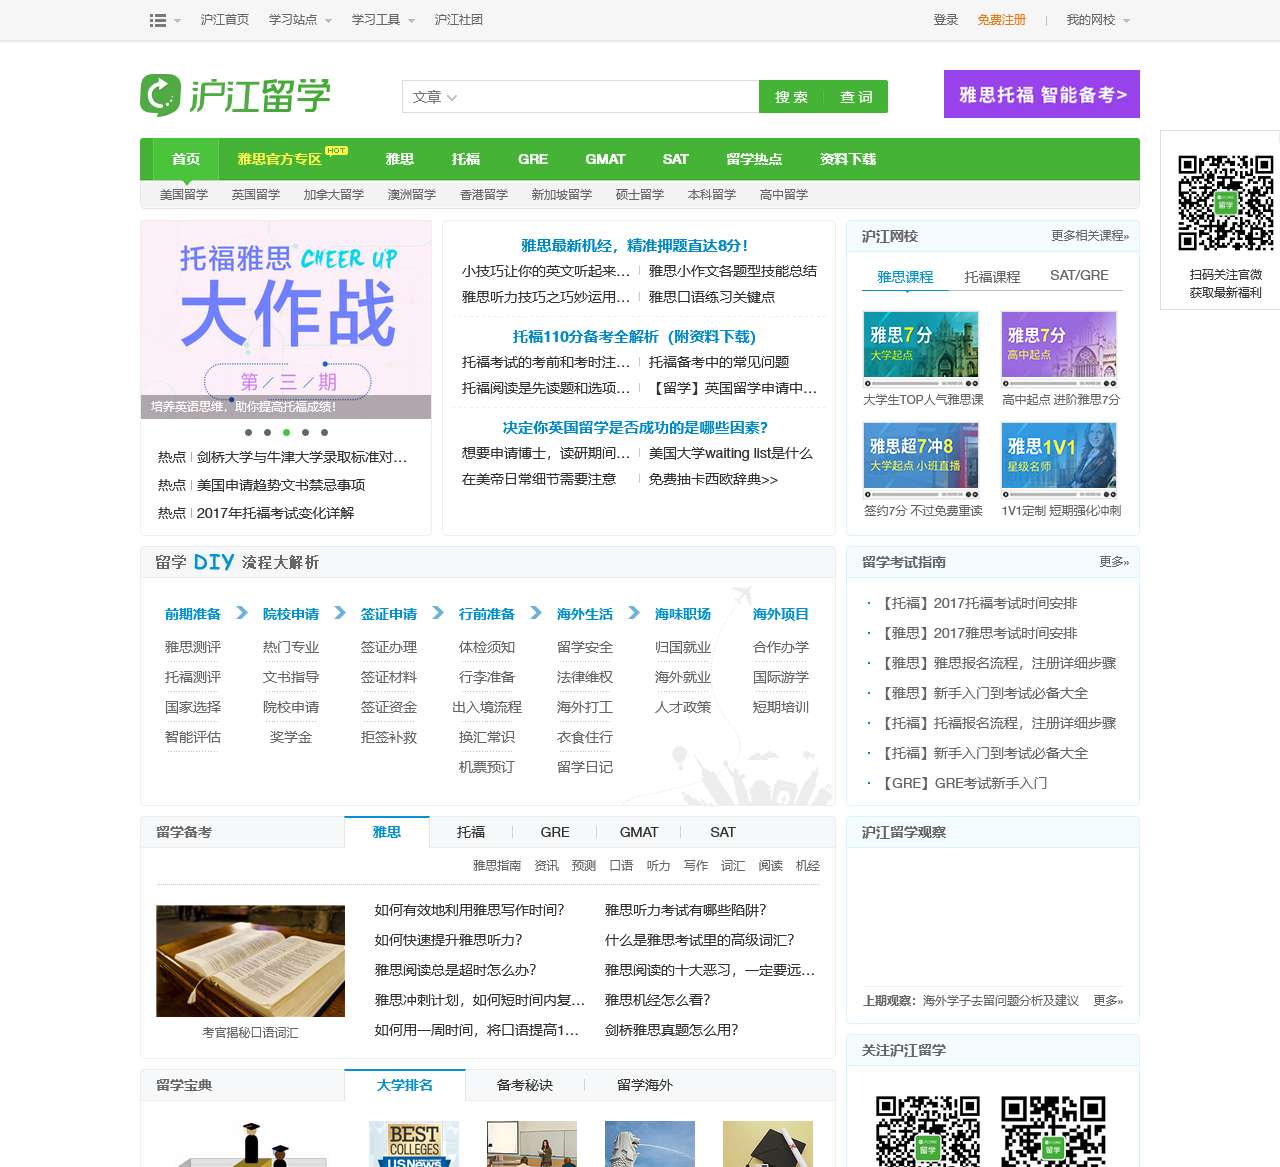This screenshot has width=1280, height=1167.
Task: Open the top-left list menu icon
Action: 157,20
